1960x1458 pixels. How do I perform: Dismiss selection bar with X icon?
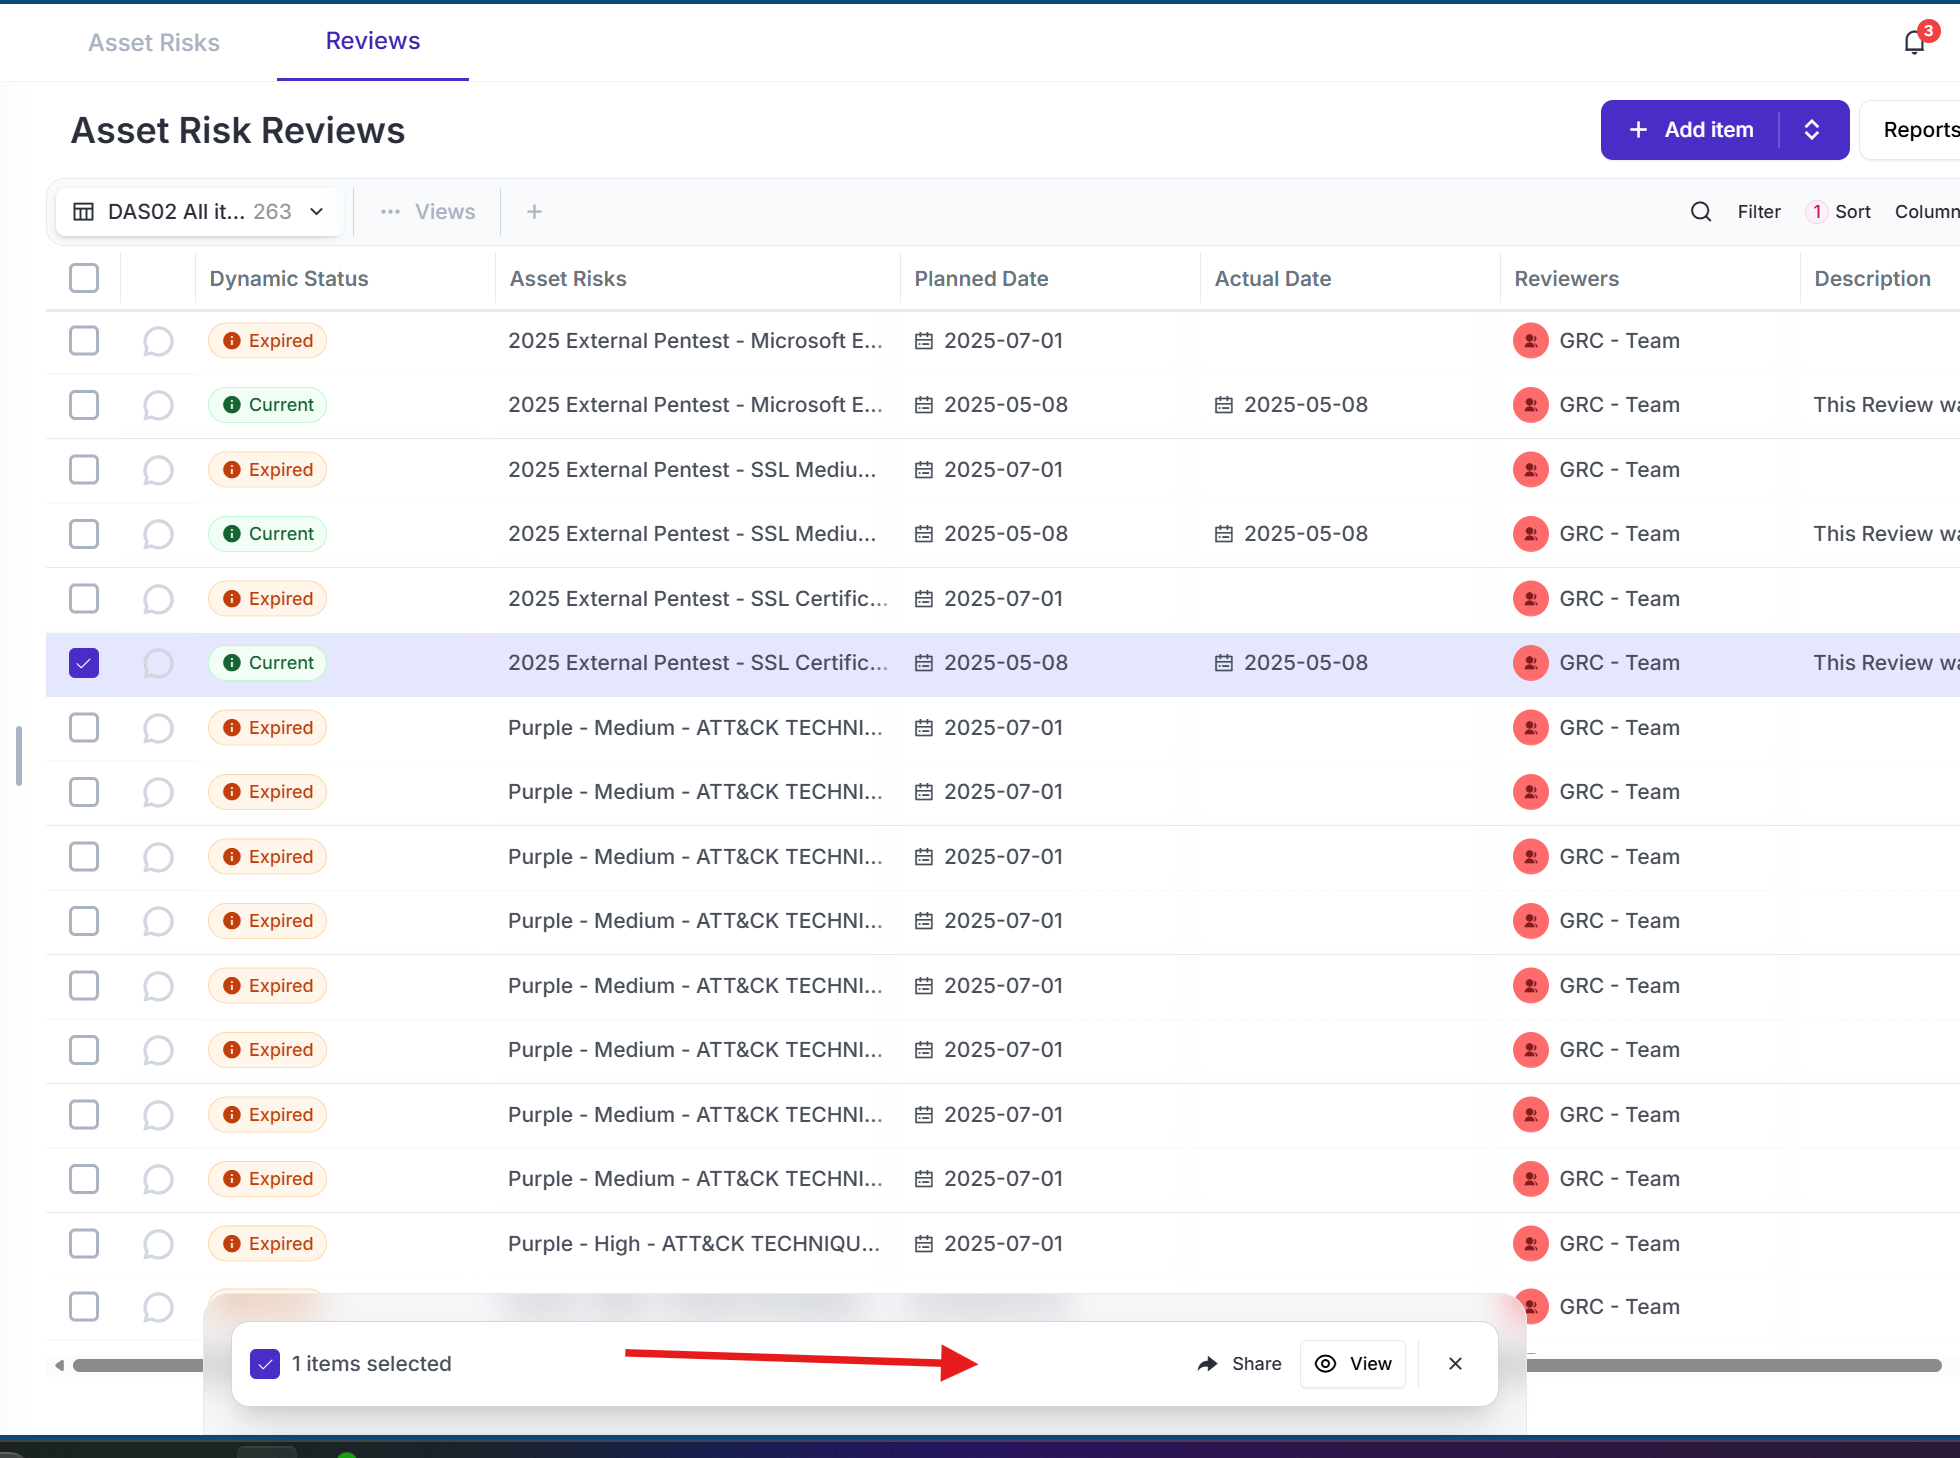click(x=1455, y=1364)
